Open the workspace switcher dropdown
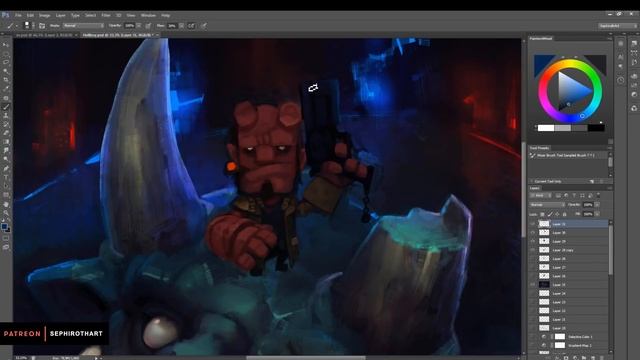Screen dimensions: 640x360 pos(617,26)
